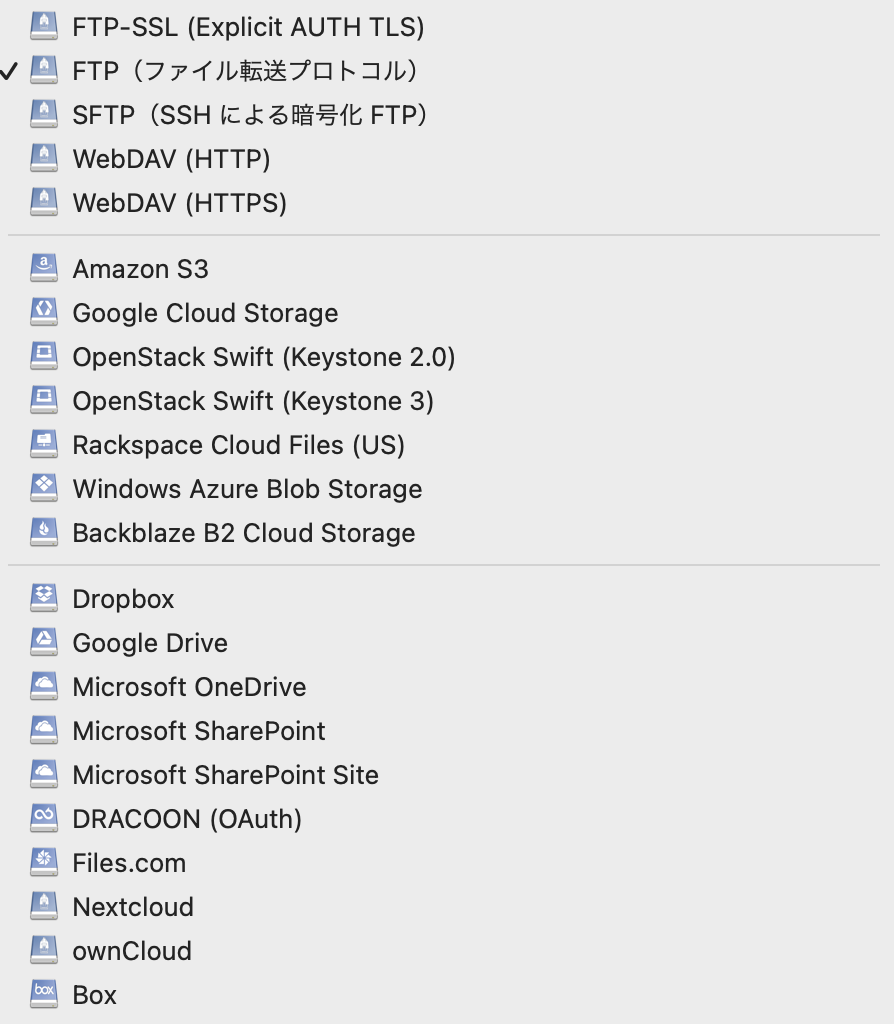Choose OpenStack Swift (Keystone 3)
The image size is (894, 1024).
click(253, 401)
